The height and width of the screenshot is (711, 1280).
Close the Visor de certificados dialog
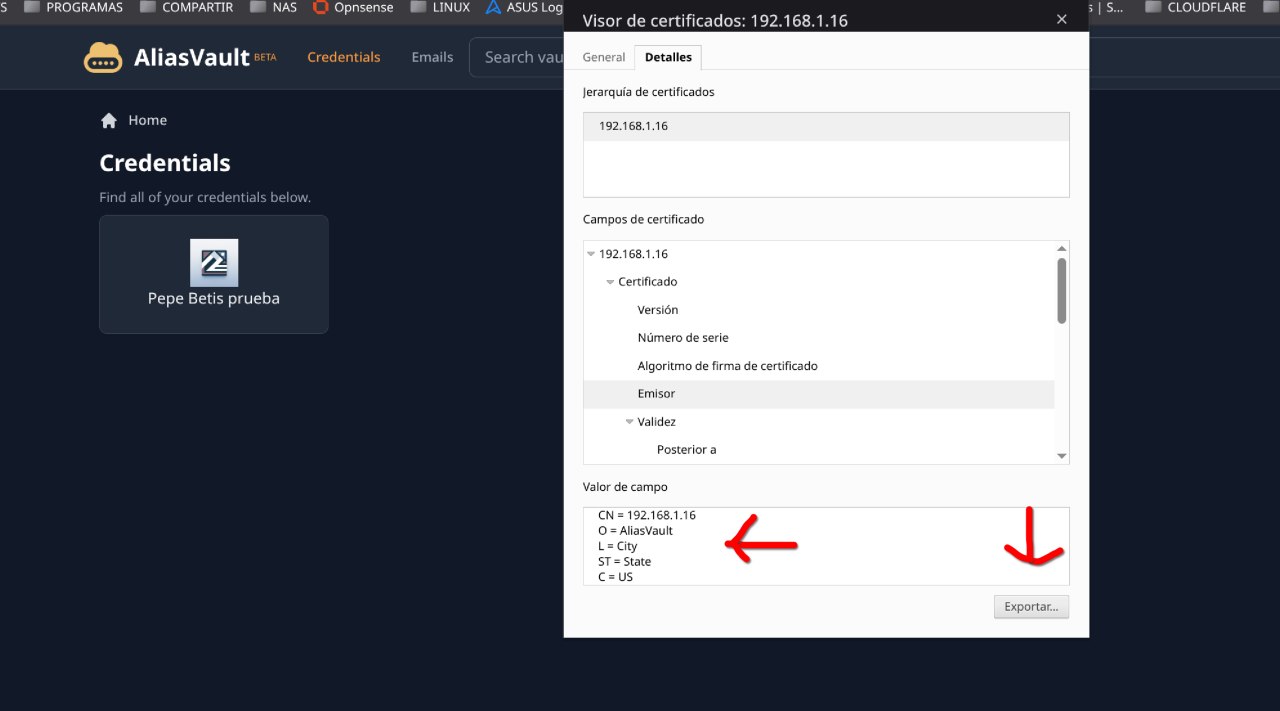(1062, 19)
